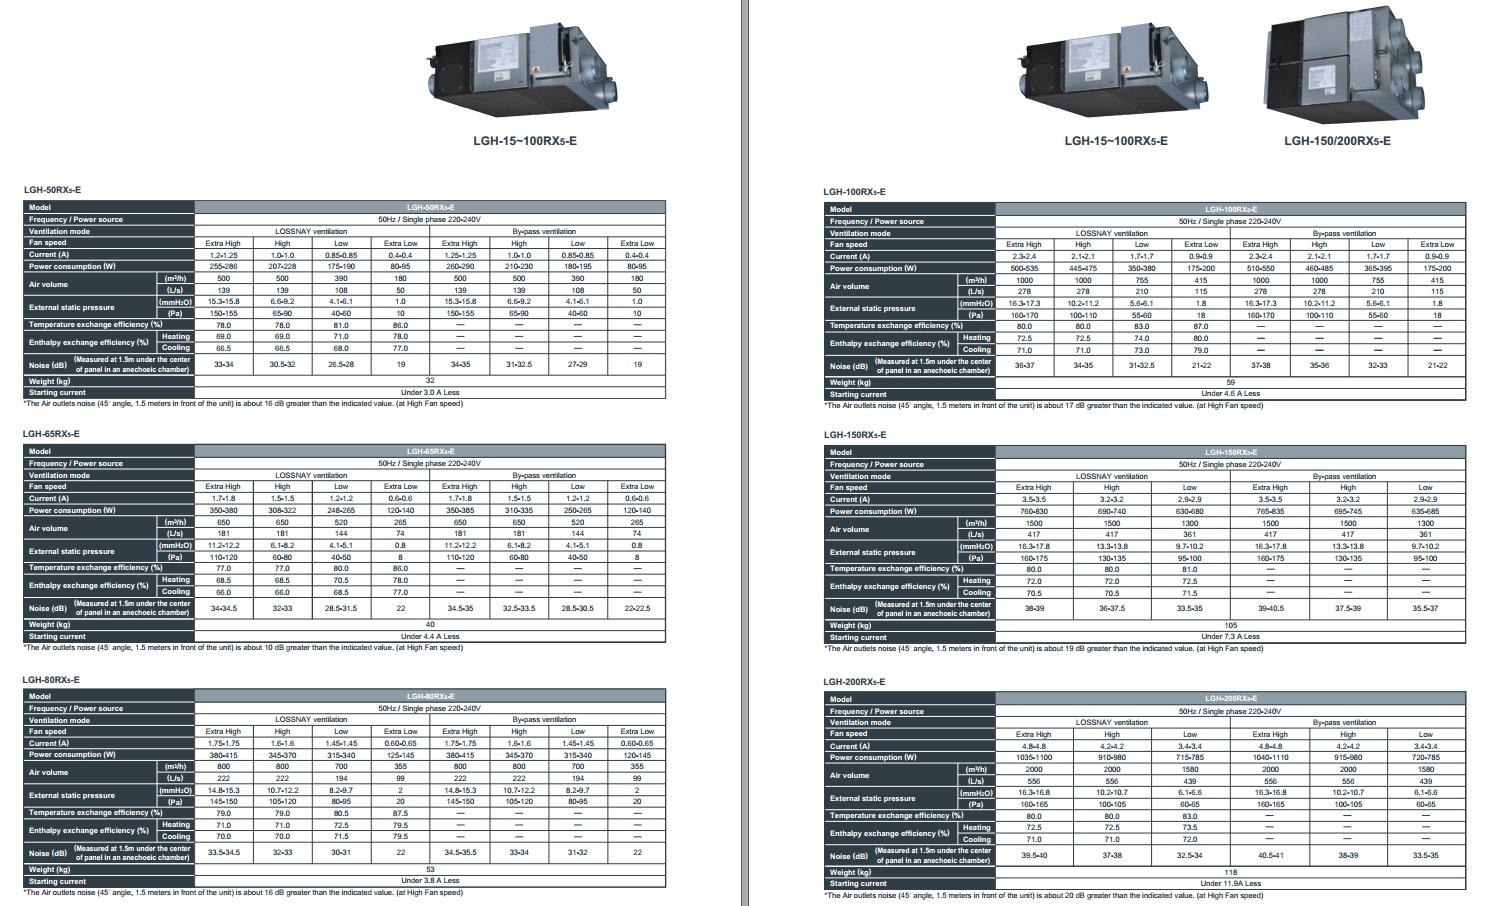Select noise value "33.5-34.5"
Screen dimensions: 1494x906
tap(223, 853)
